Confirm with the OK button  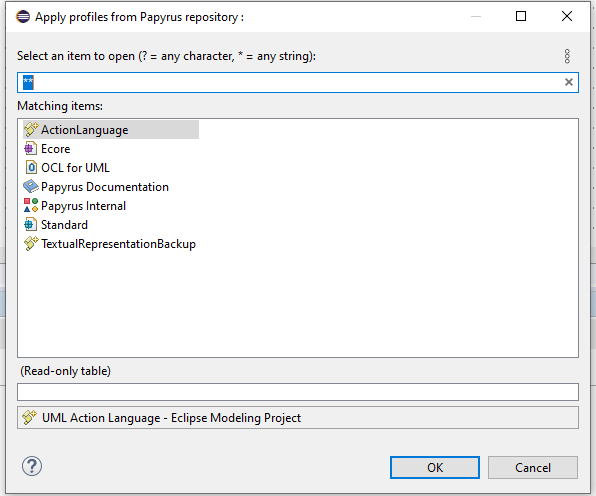[x=435, y=467]
